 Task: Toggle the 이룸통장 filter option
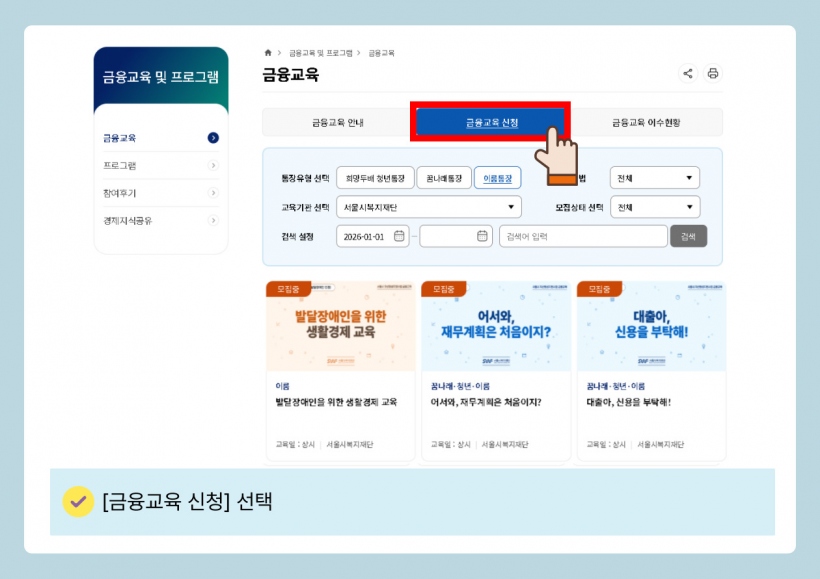[x=497, y=178]
